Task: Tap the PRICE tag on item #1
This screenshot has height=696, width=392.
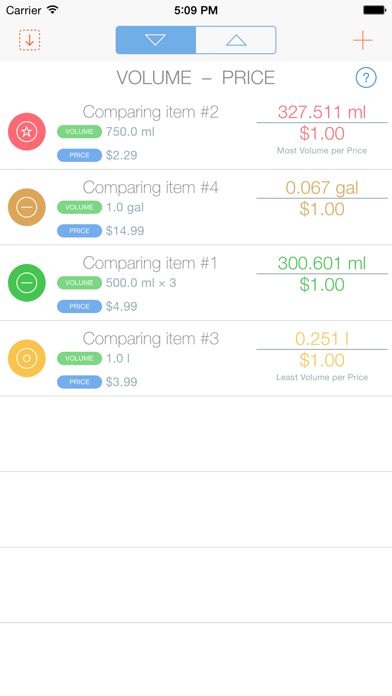Action: click(x=79, y=306)
